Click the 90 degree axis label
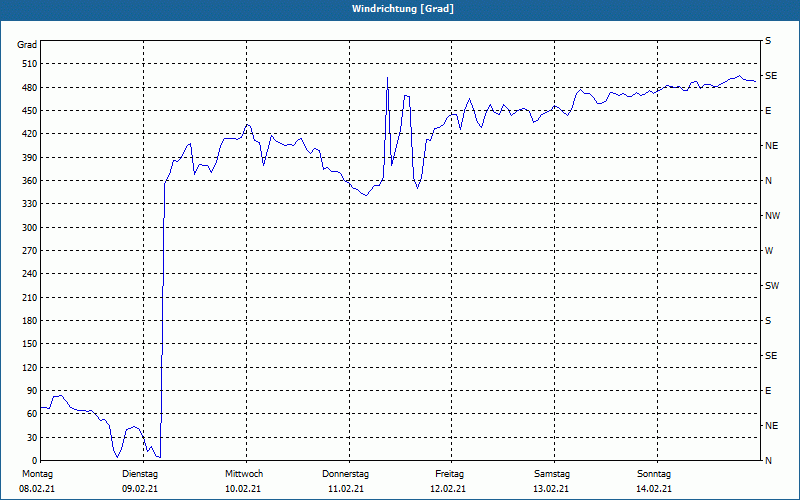 [32, 391]
